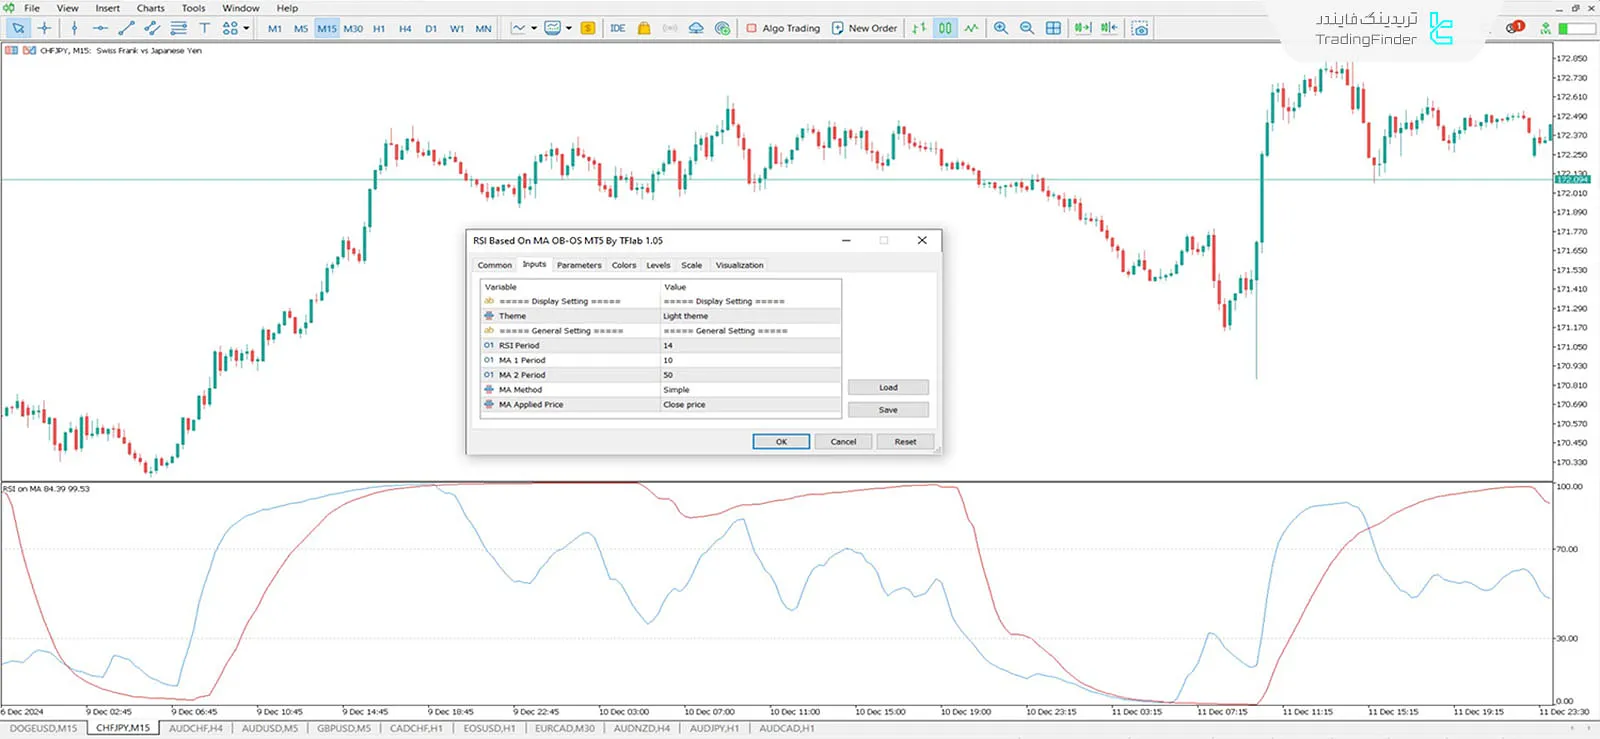The width and height of the screenshot is (1600, 739).
Task: Open the chart screenshot camera tool
Action: coord(1140,28)
